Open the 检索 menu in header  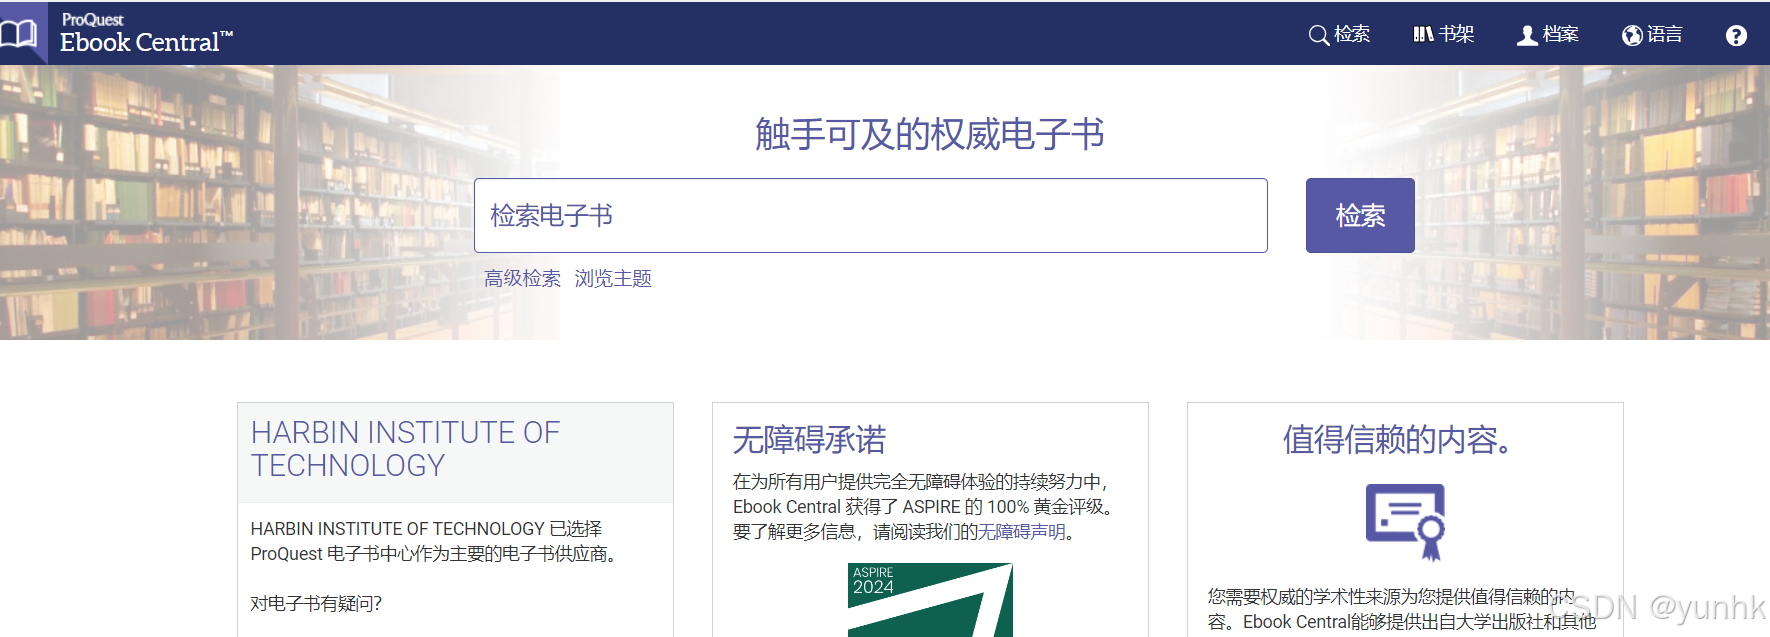tap(1340, 35)
